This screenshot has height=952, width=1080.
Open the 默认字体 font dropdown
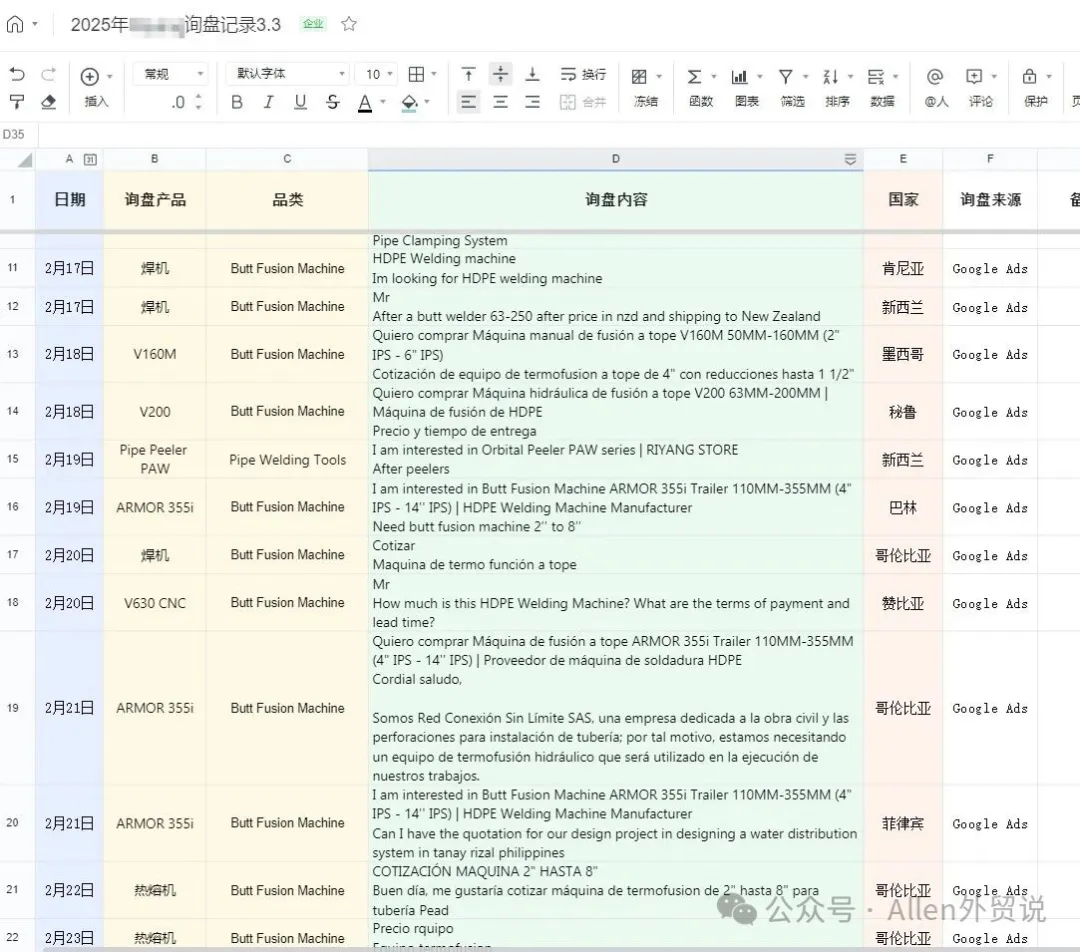point(289,74)
